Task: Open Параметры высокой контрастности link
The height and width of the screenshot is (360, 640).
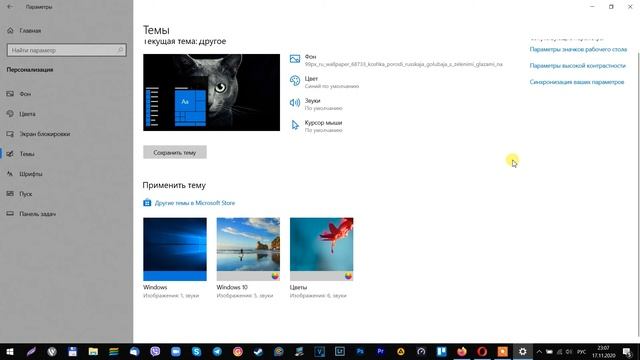Action: click(577, 66)
